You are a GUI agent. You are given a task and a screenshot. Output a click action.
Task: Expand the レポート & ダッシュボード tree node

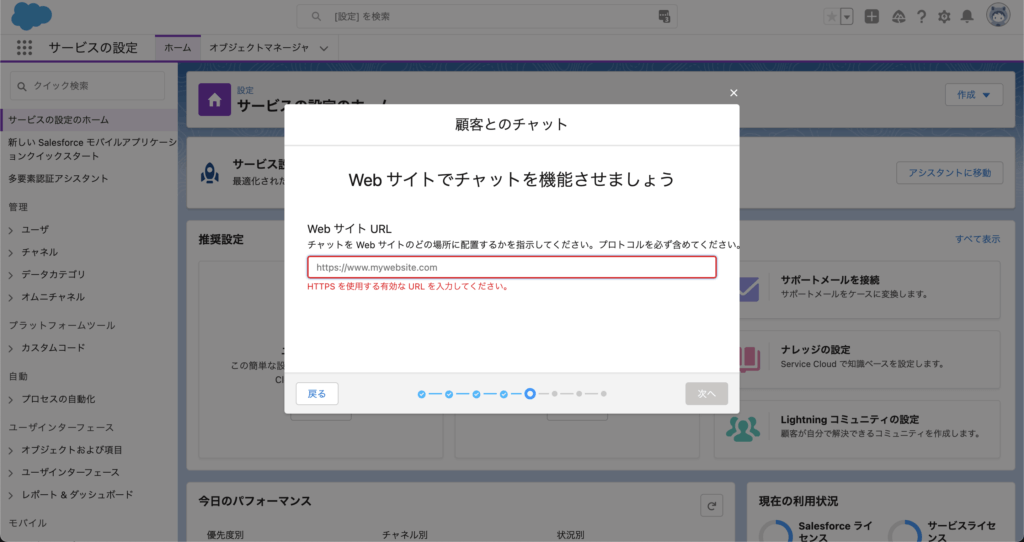[11, 496]
